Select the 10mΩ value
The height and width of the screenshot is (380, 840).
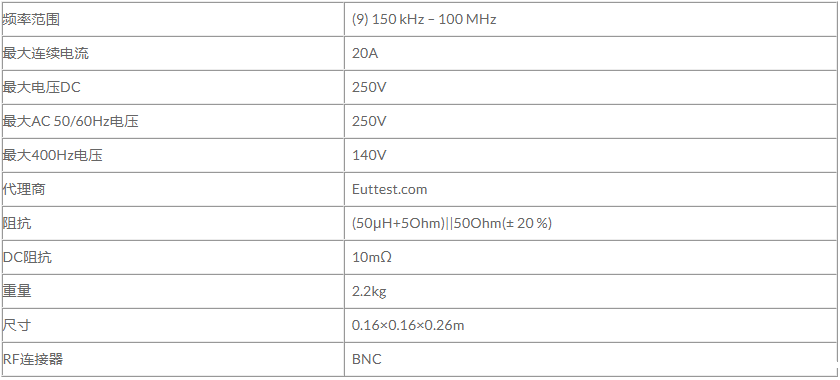371,257
